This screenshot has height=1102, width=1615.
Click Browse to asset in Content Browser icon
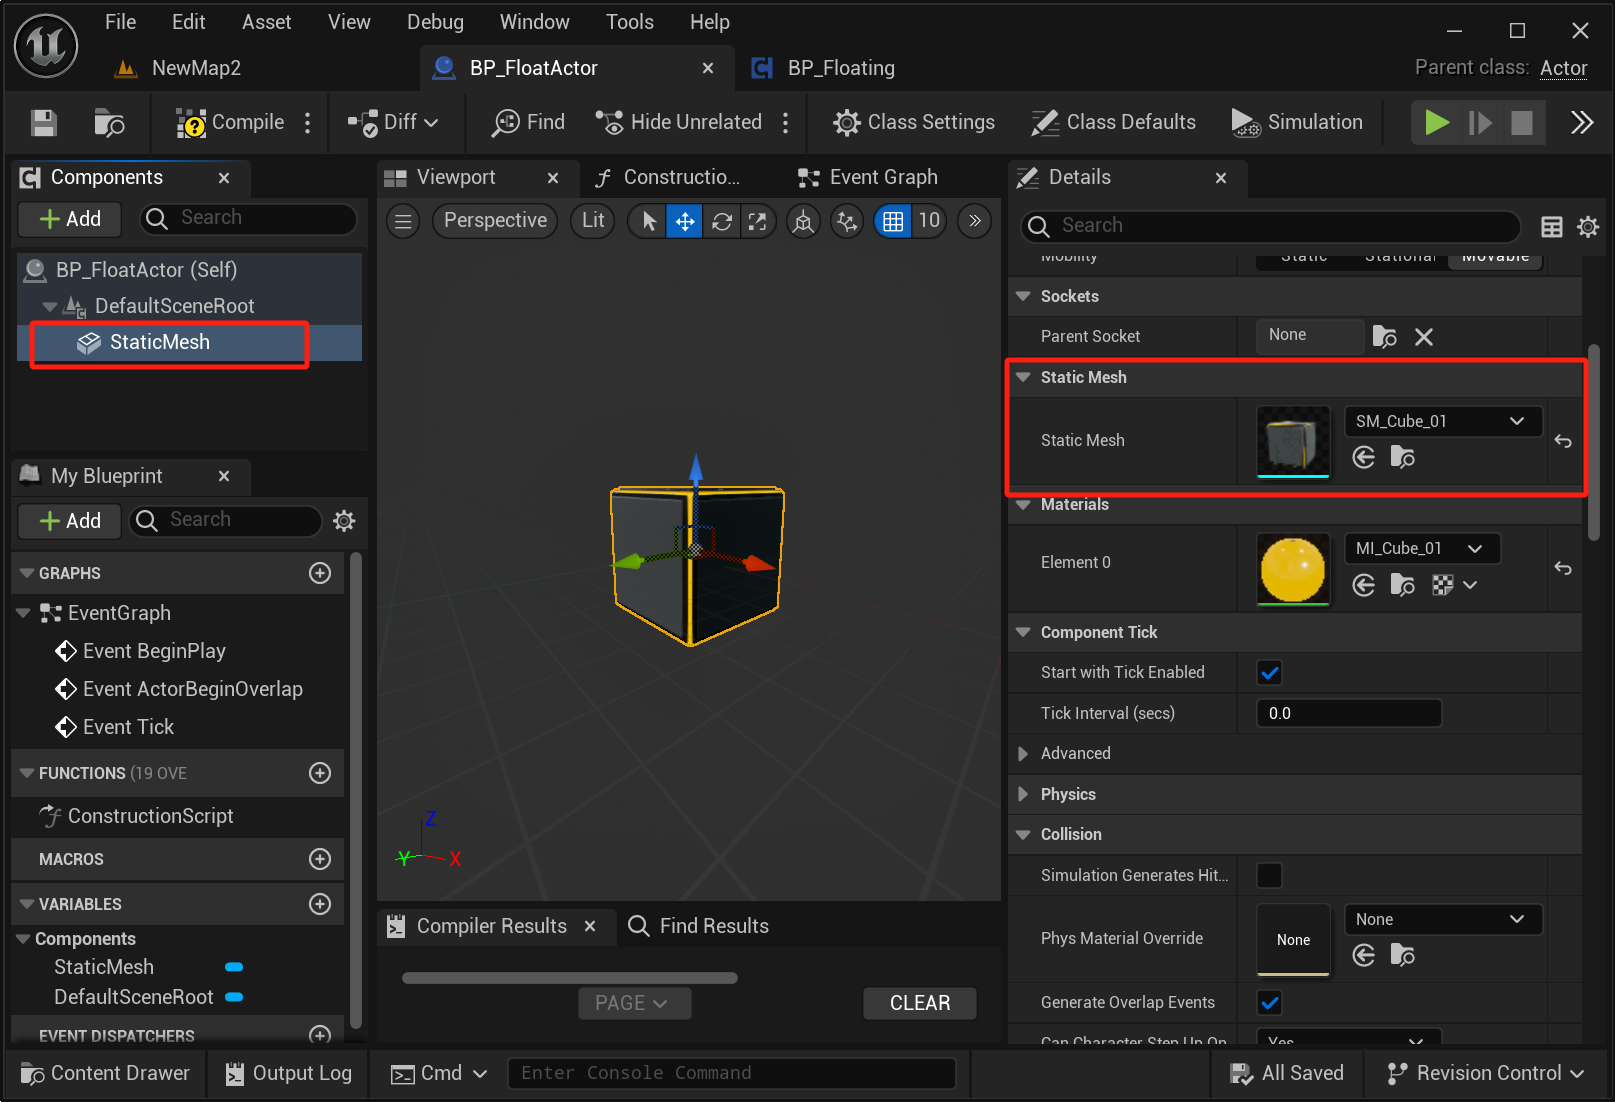pyautogui.click(x=109, y=123)
